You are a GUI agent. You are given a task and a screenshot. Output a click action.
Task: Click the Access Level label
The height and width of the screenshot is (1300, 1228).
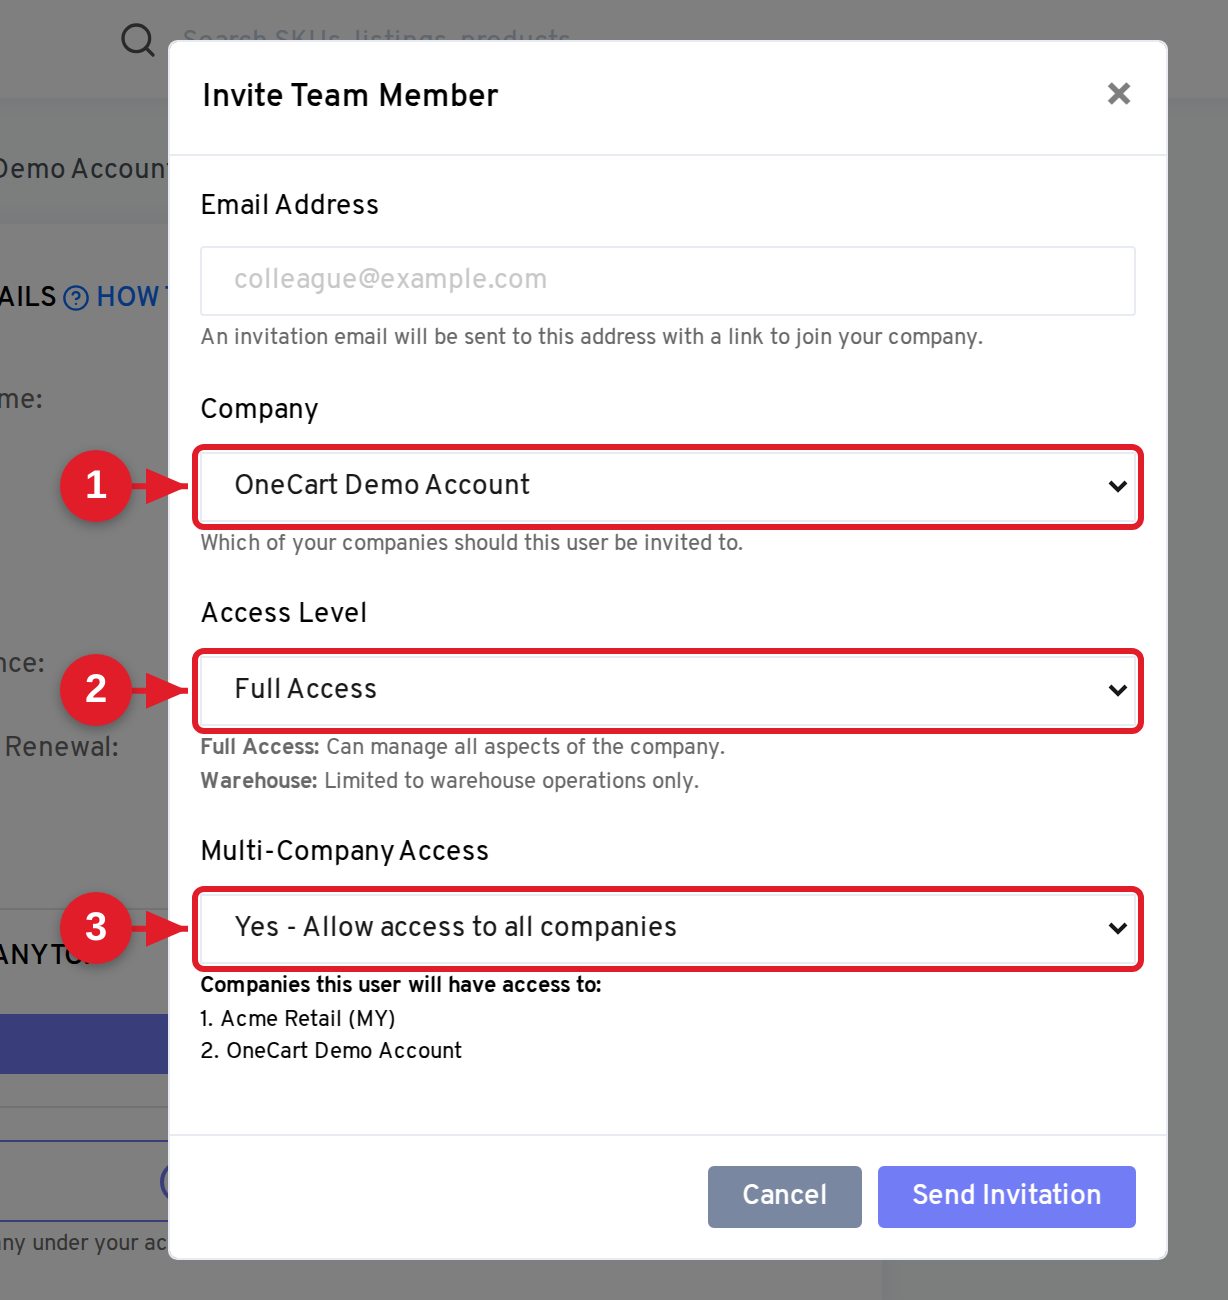[284, 613]
